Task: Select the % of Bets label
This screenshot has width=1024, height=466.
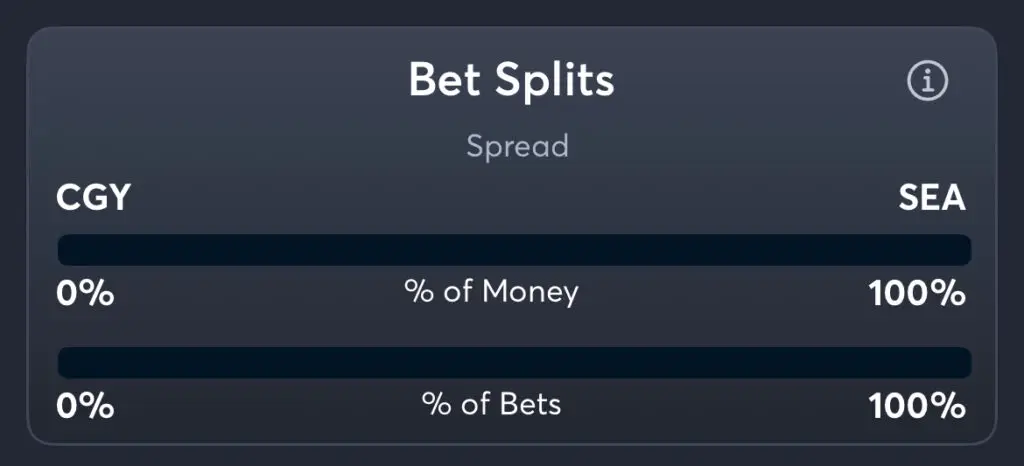Action: click(x=491, y=405)
